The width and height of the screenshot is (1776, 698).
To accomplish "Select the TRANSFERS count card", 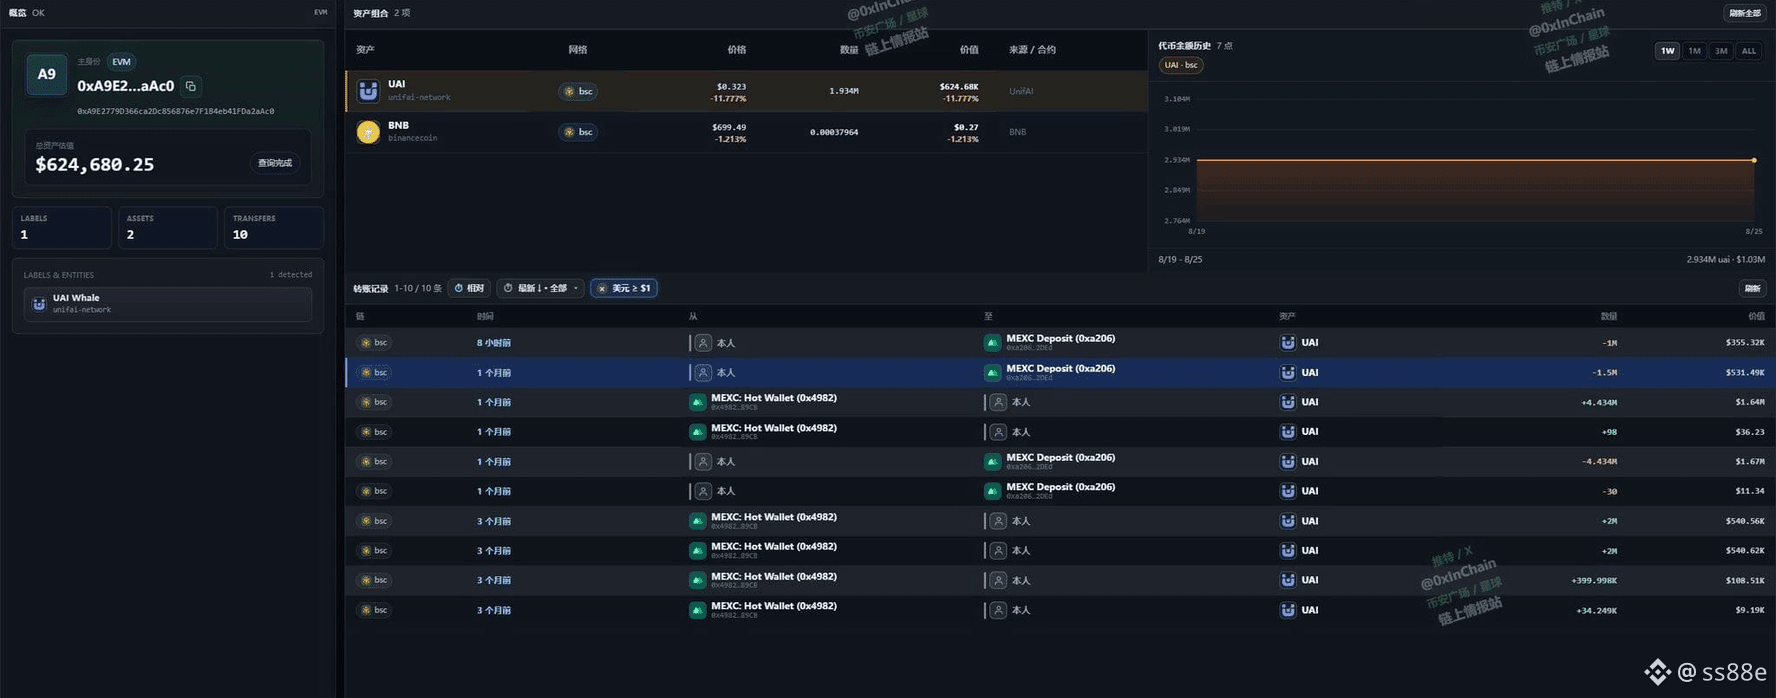I will click(273, 227).
